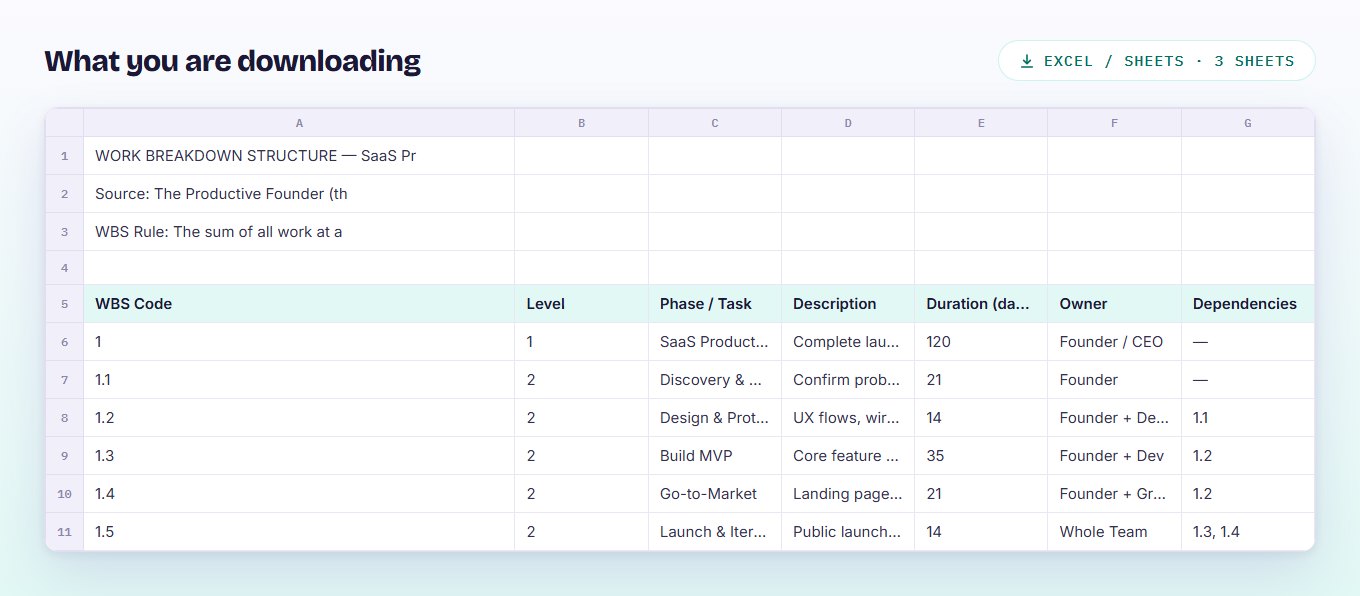Click WBS code cell '1.5'
1360x596 pixels.
click(299, 532)
